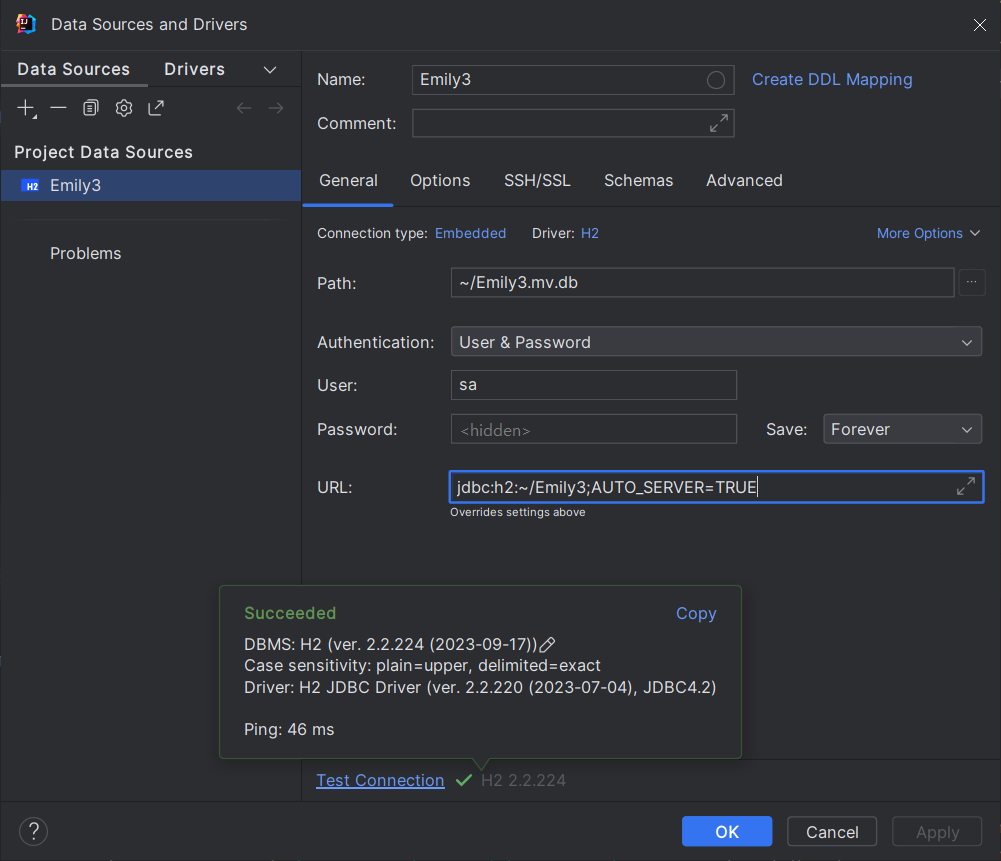The height and width of the screenshot is (861, 1001).
Task: Click the 'Case sensitivity: plain=upper' line
Action: click(x=422, y=666)
